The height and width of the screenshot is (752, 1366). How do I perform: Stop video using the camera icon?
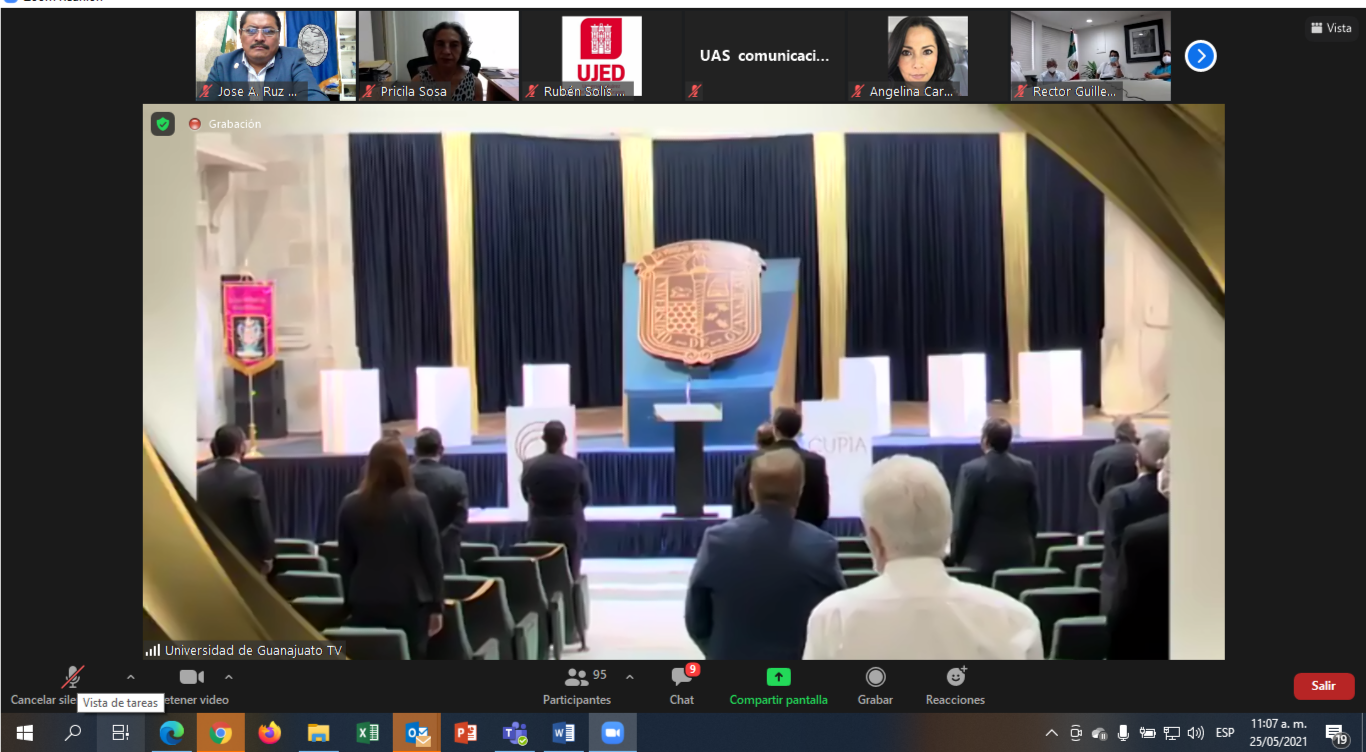(x=191, y=677)
